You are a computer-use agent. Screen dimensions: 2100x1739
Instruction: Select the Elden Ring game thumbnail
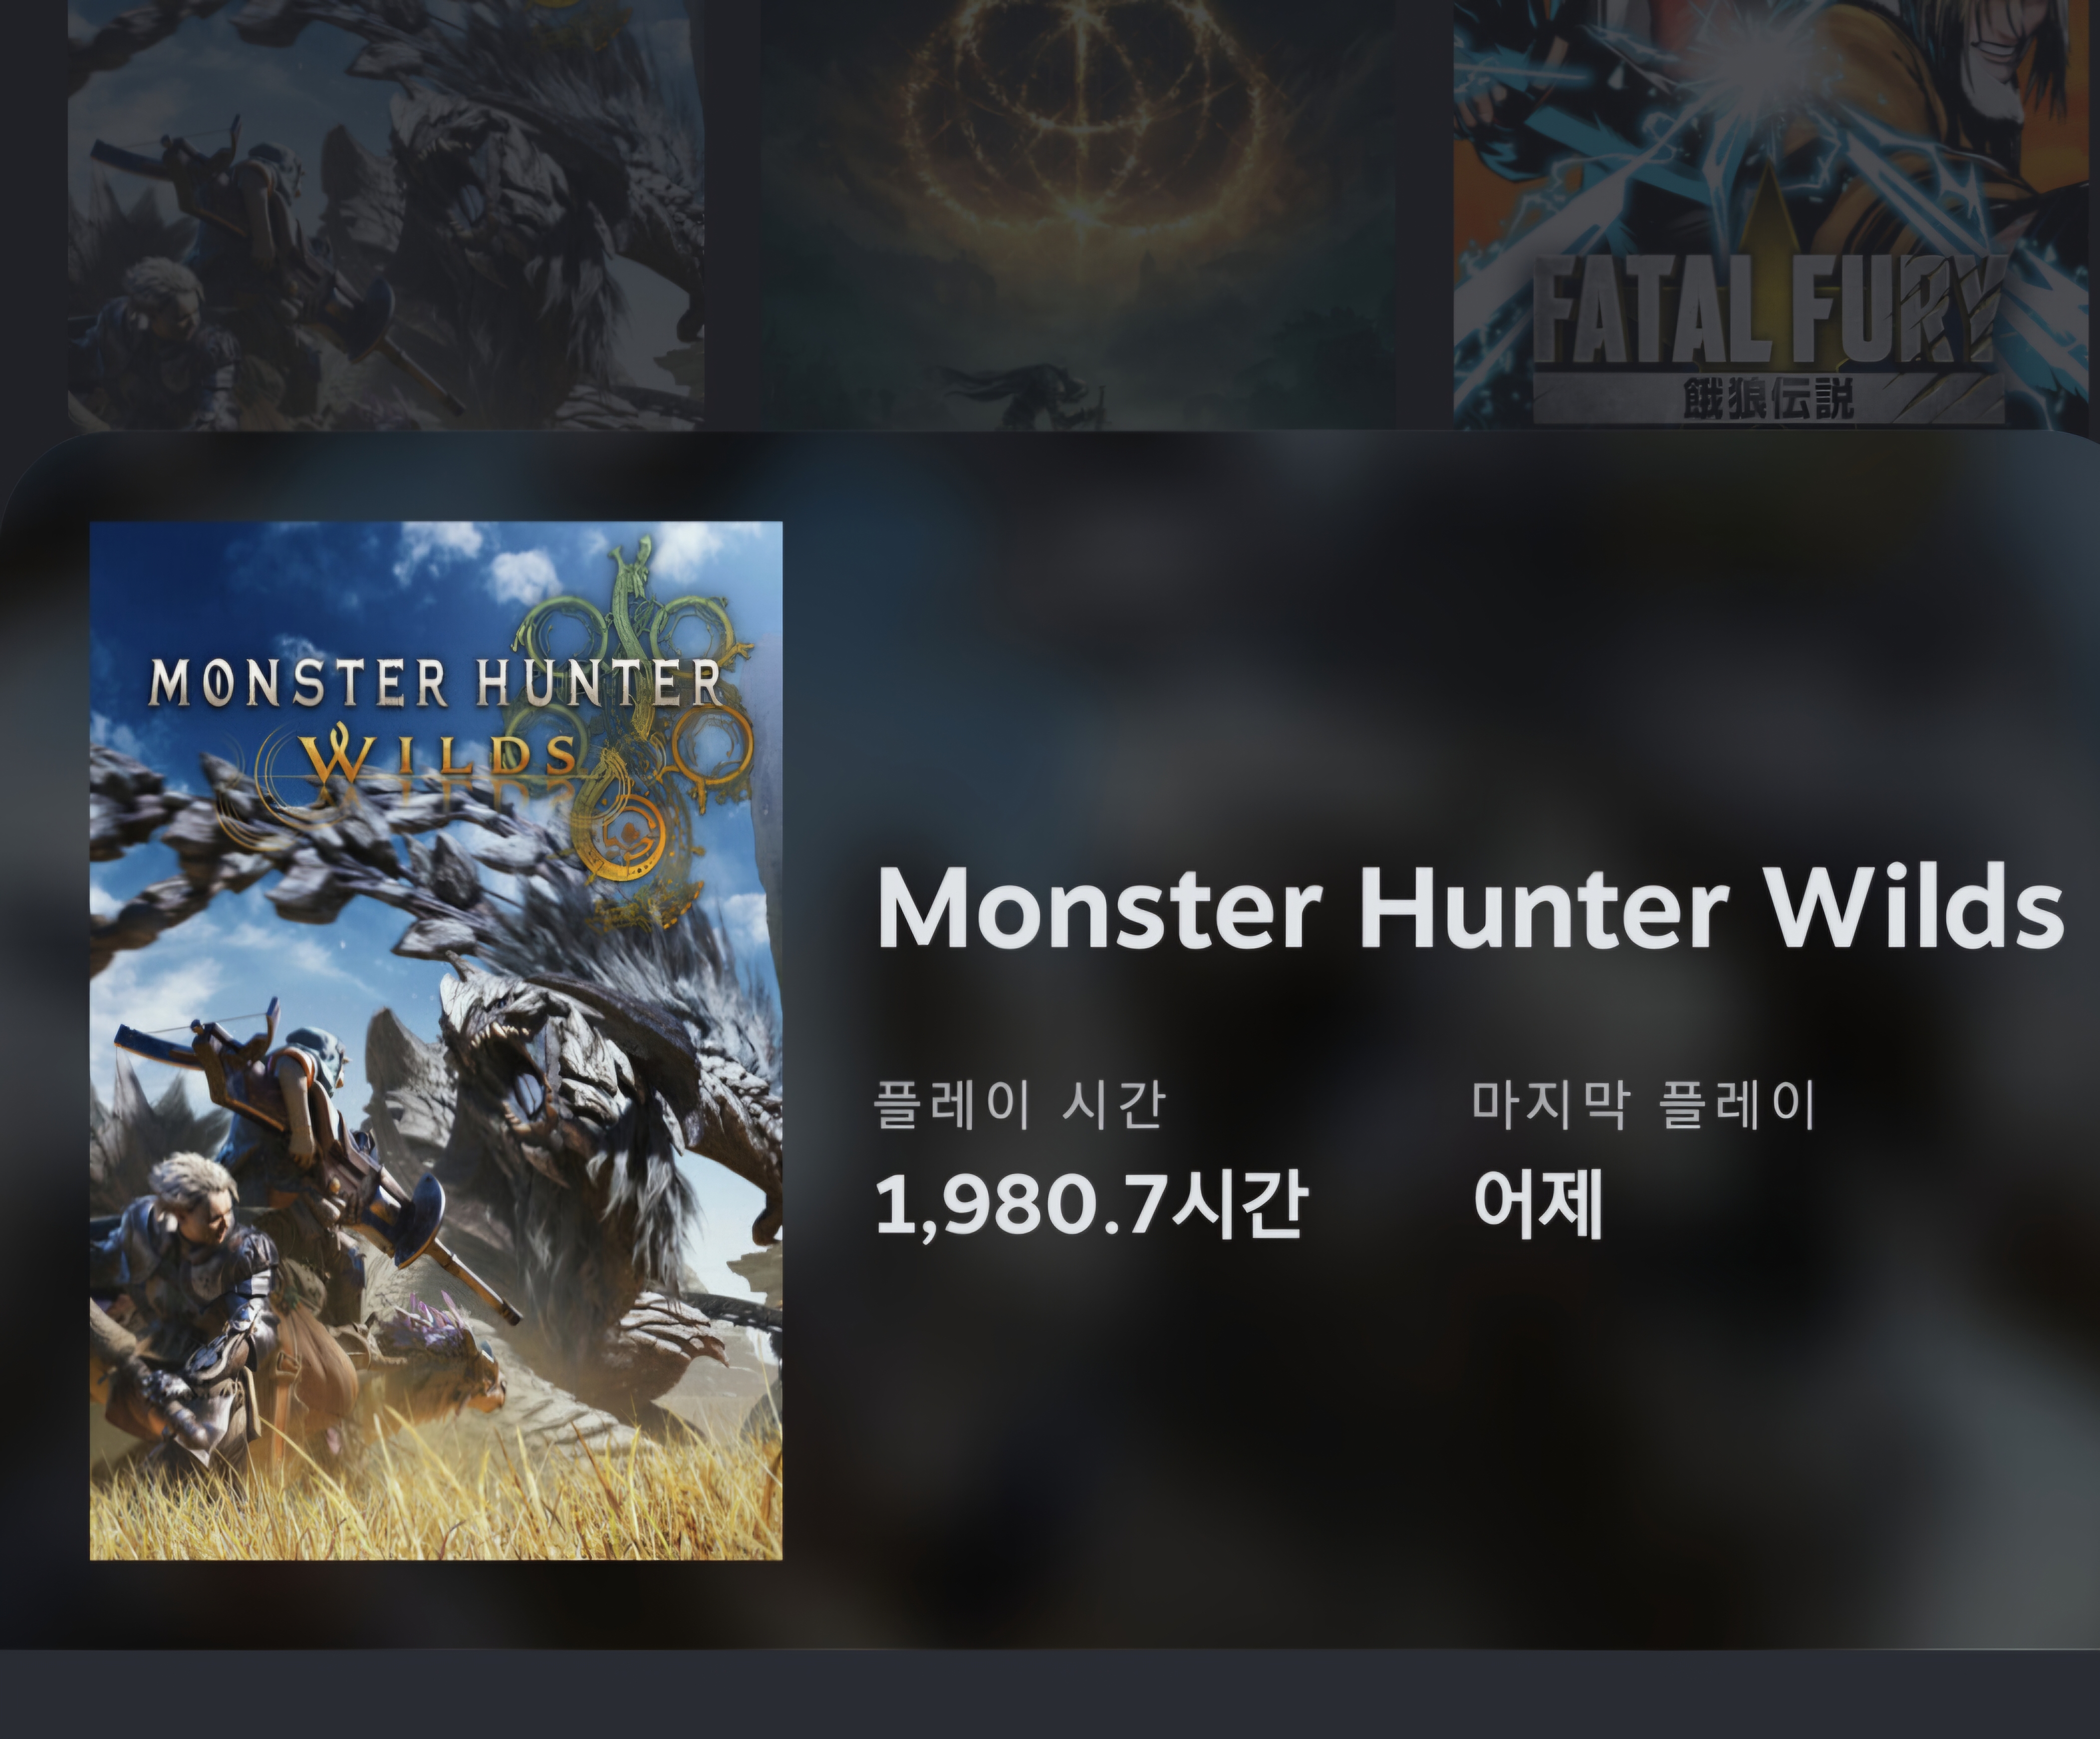[x=1078, y=214]
